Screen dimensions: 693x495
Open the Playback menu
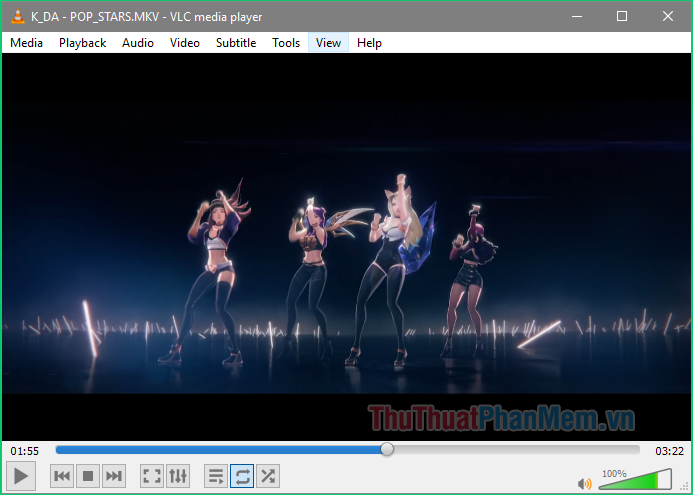point(83,43)
